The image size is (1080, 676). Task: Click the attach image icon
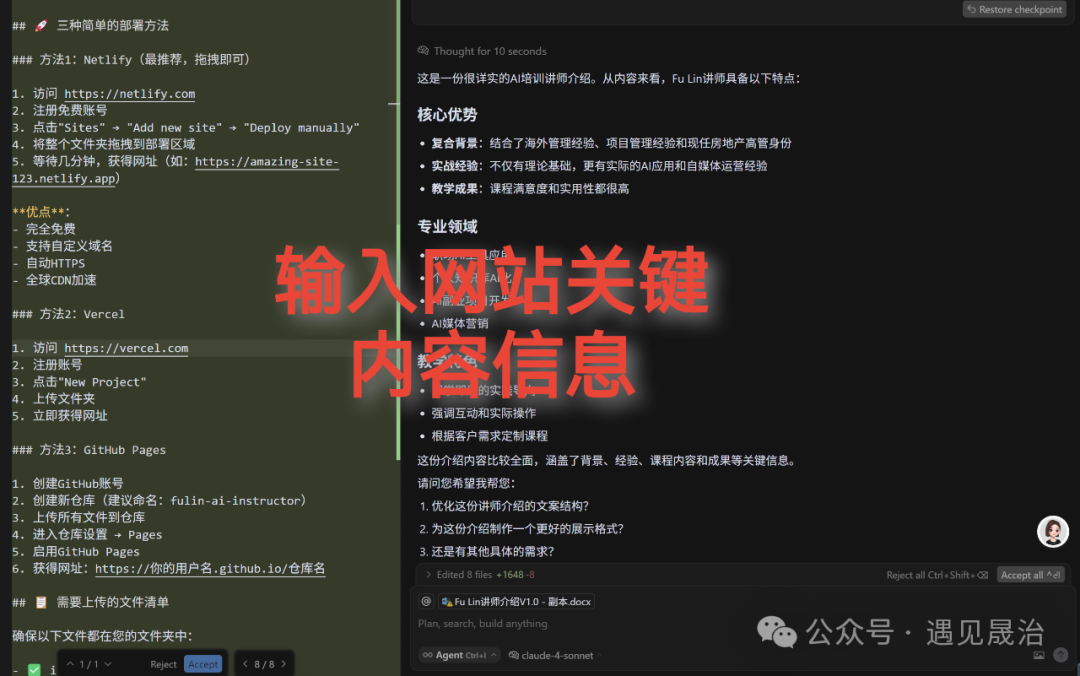click(1039, 655)
